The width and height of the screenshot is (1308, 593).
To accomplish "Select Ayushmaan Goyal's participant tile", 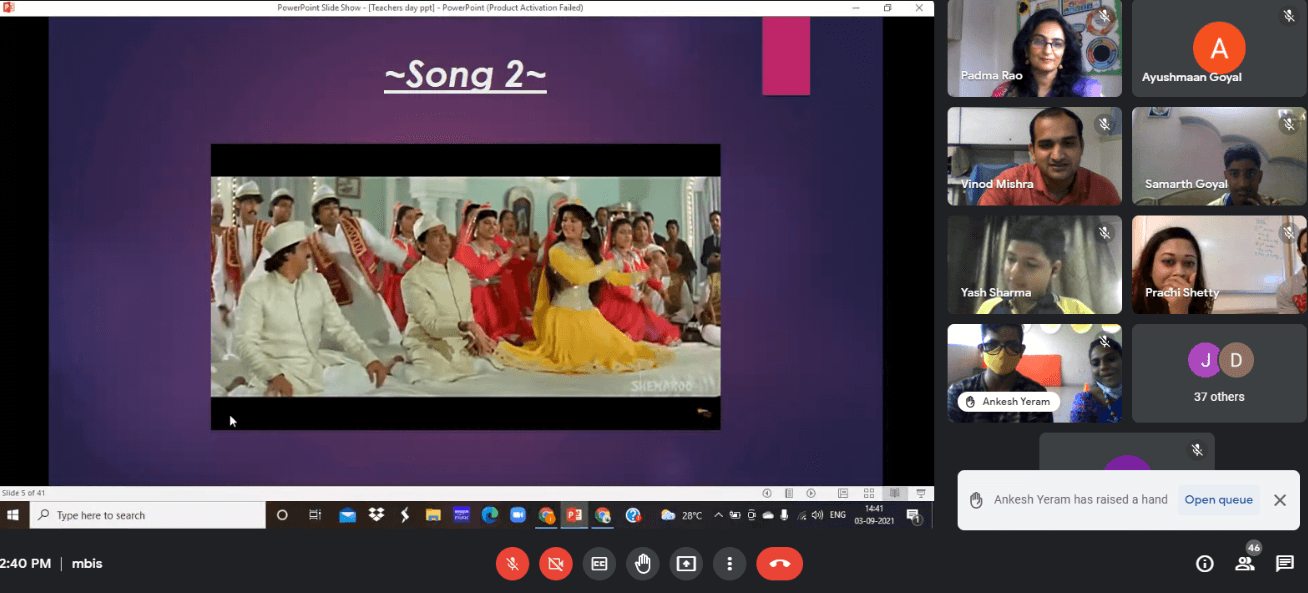I will [1219, 49].
